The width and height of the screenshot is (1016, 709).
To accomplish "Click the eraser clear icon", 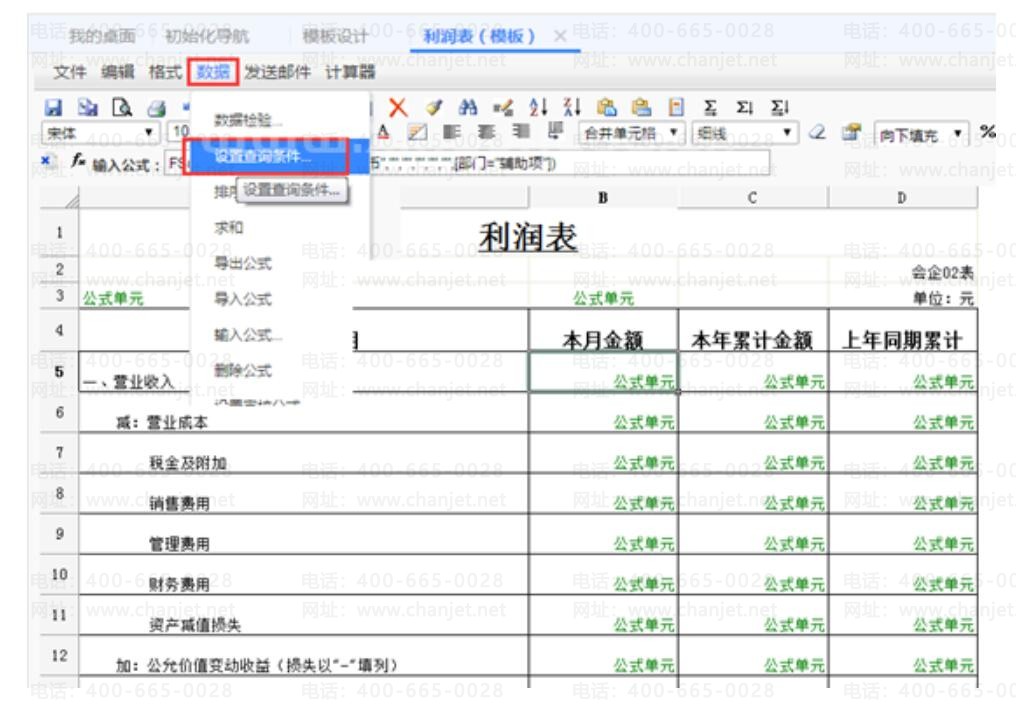I will 817,133.
